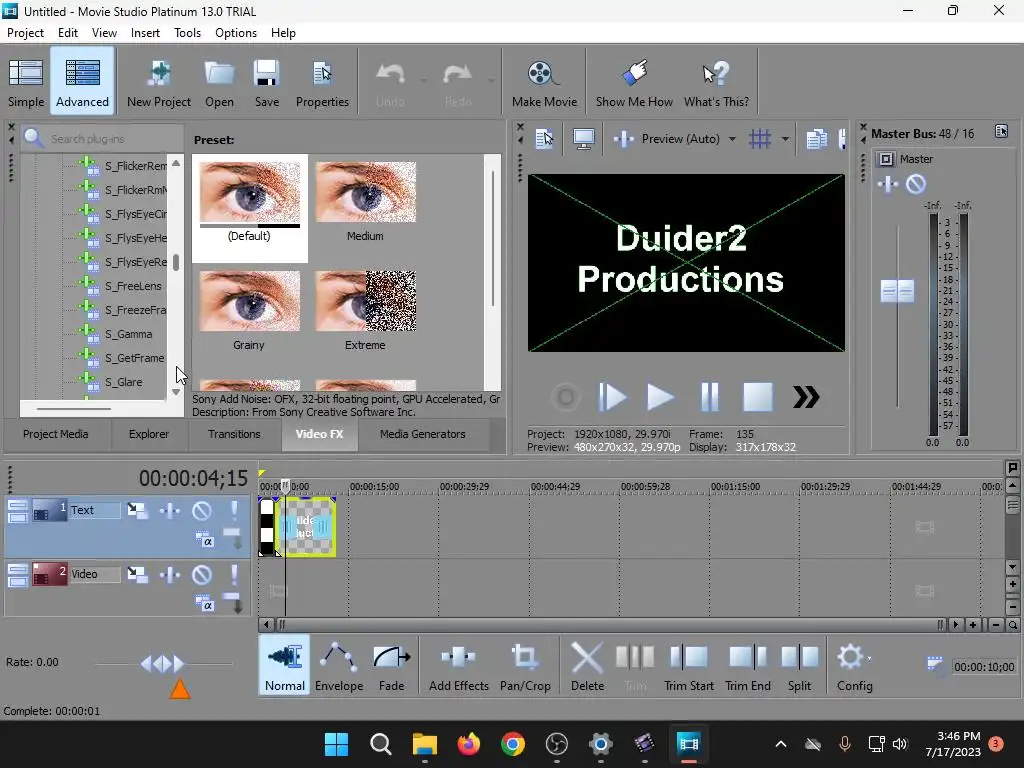This screenshot has width=1024, height=768.
Task: Play from start button
Action: 612,397
